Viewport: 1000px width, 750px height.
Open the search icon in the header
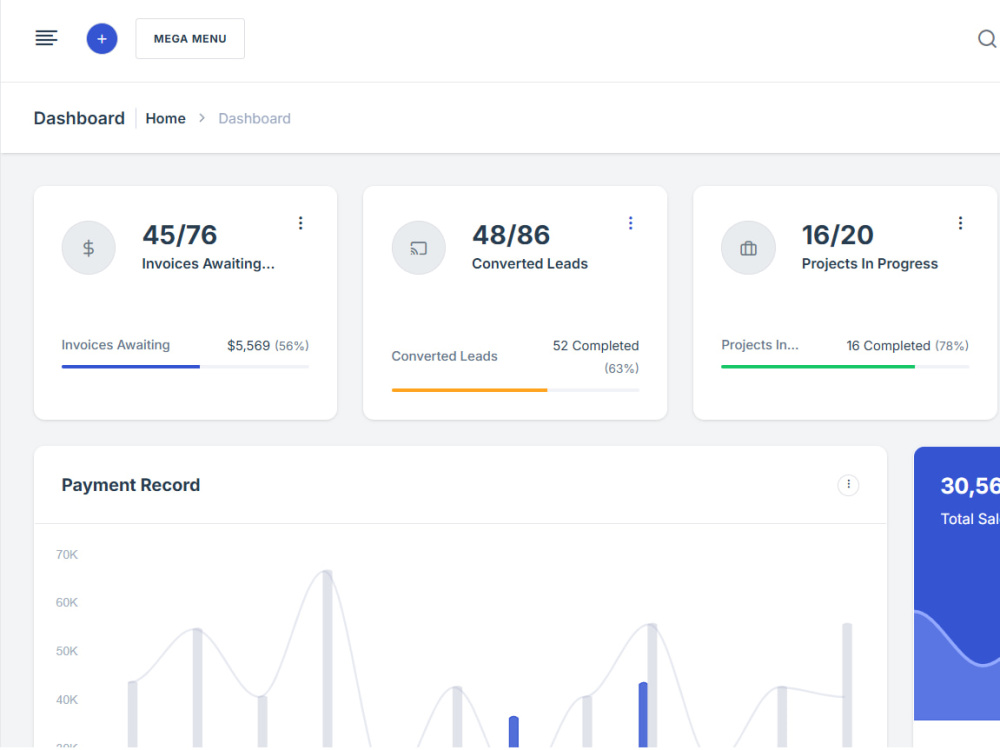(x=987, y=39)
